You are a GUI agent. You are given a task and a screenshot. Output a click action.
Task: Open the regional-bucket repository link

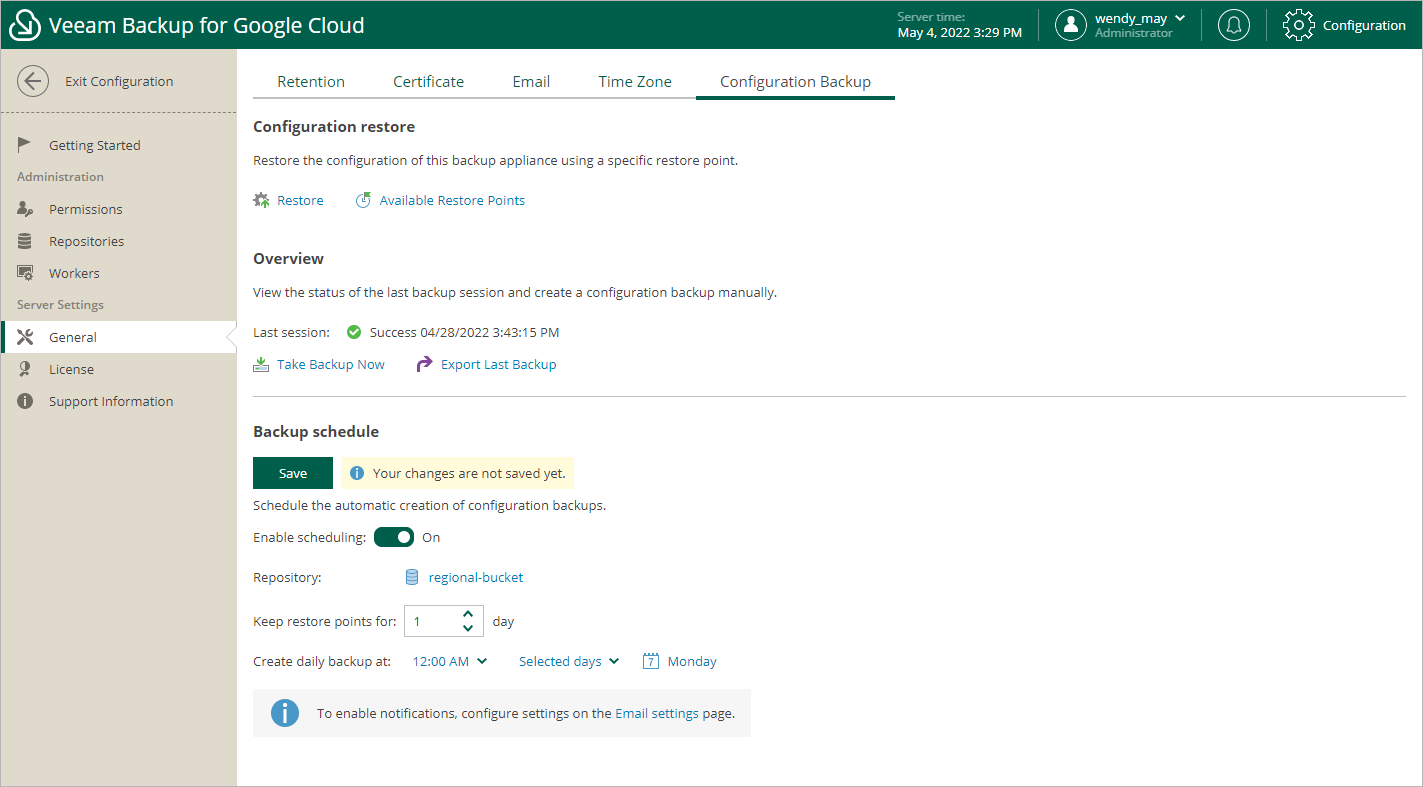(476, 577)
